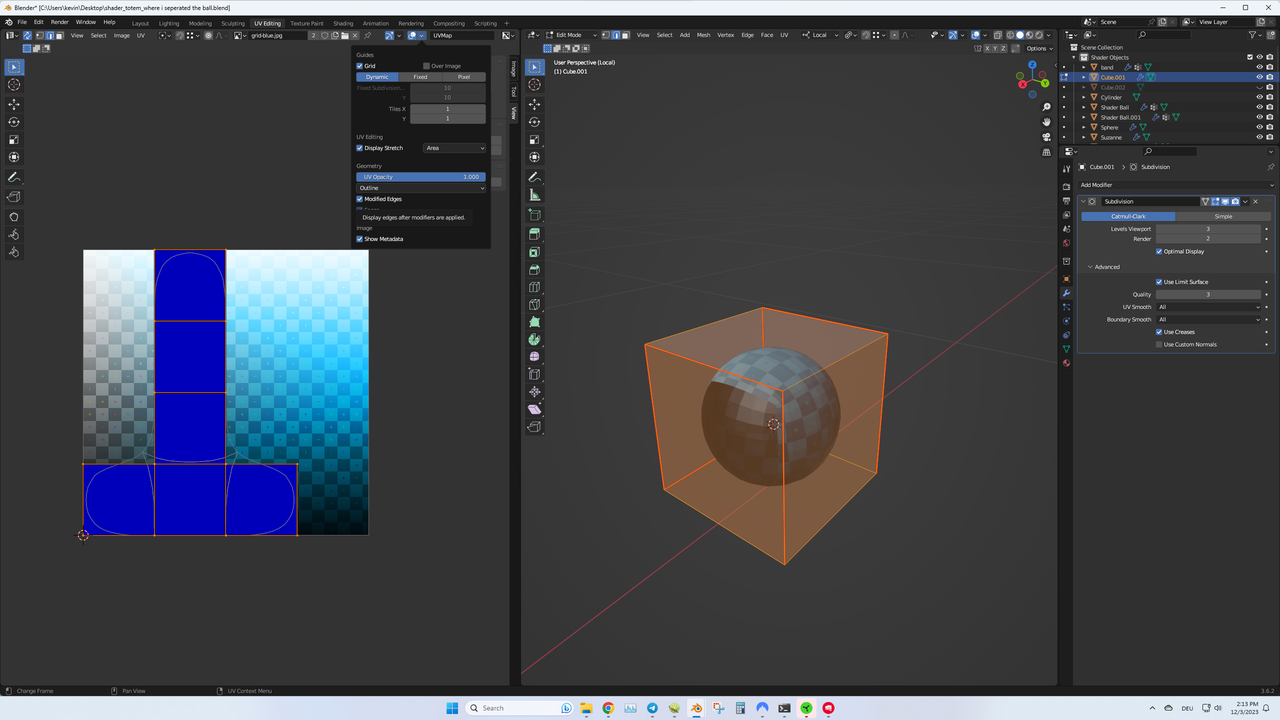
Task: Choose the Fixed grid guide option
Action: click(420, 77)
